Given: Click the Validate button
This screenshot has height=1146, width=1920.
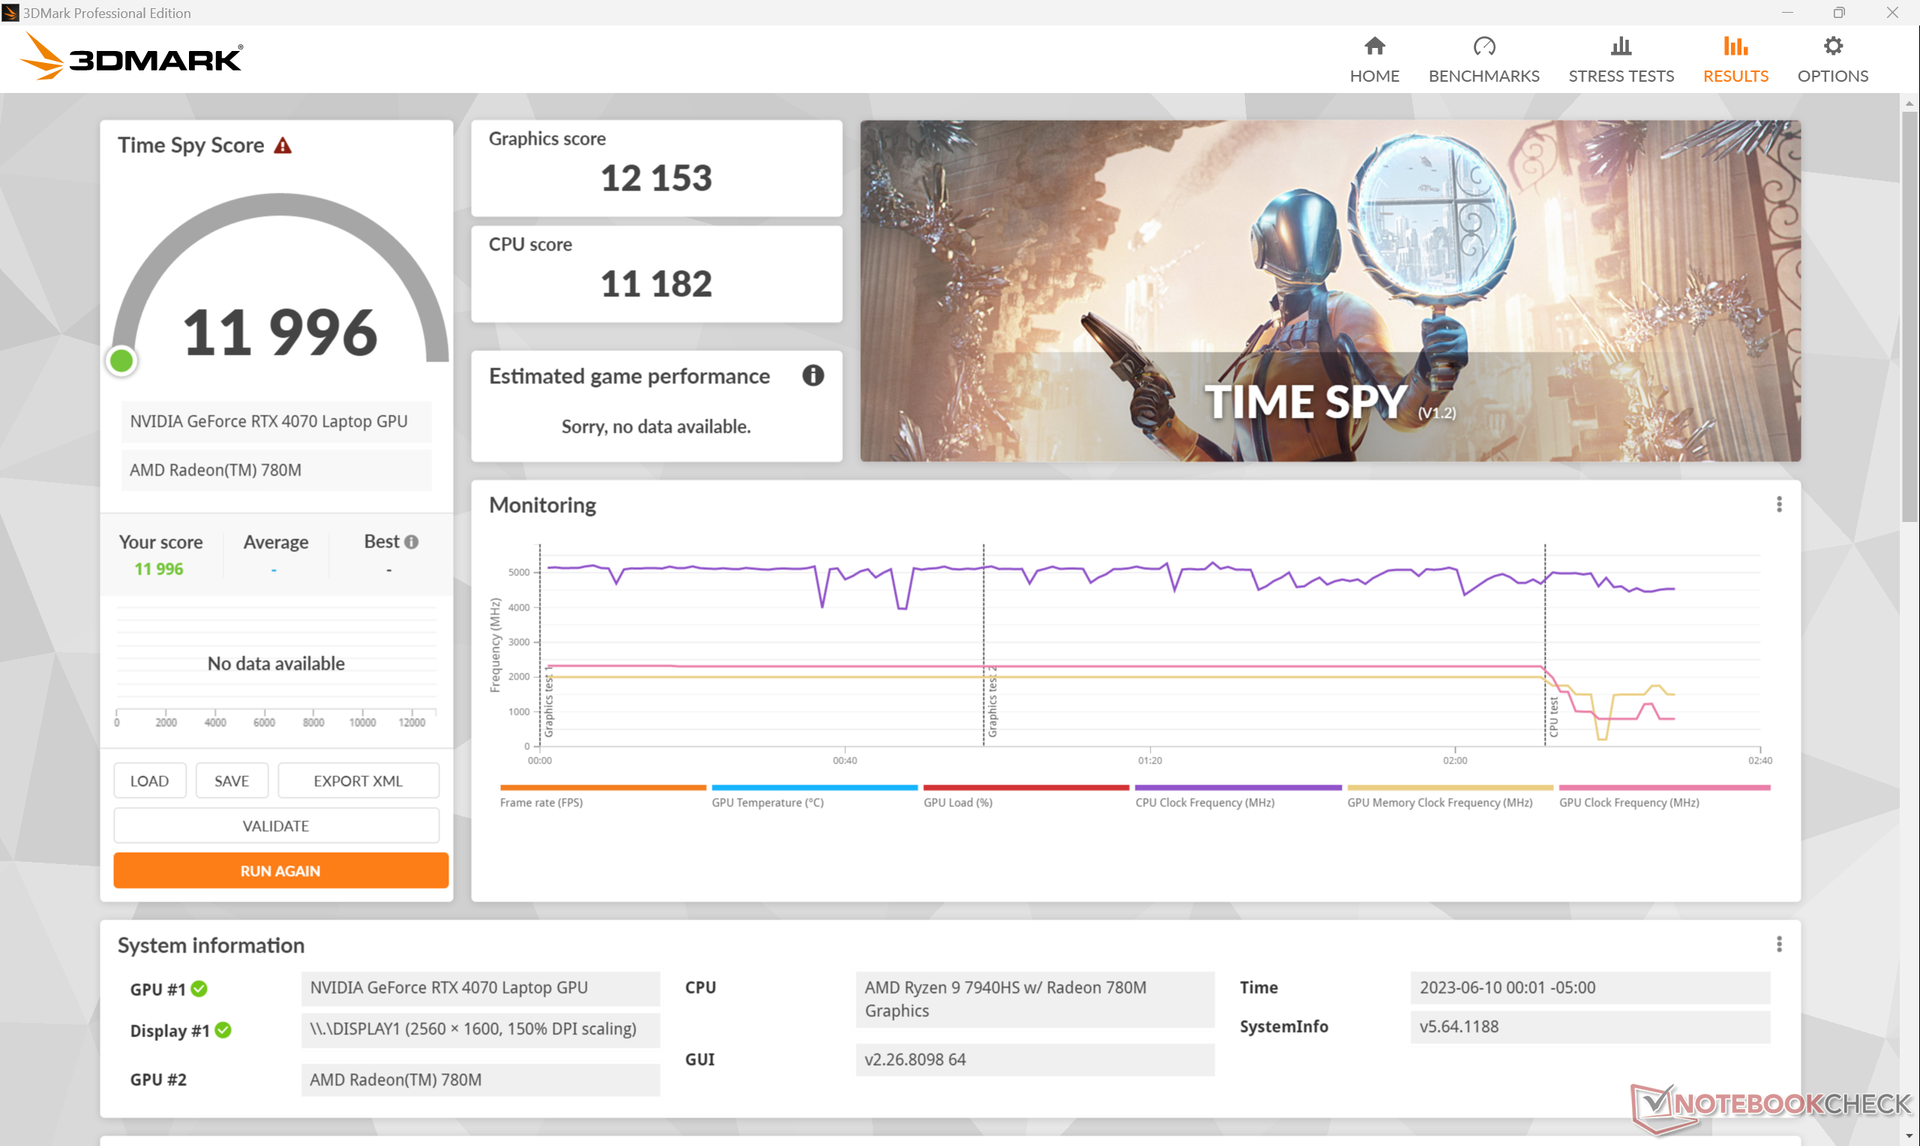Looking at the screenshot, I should tap(276, 826).
